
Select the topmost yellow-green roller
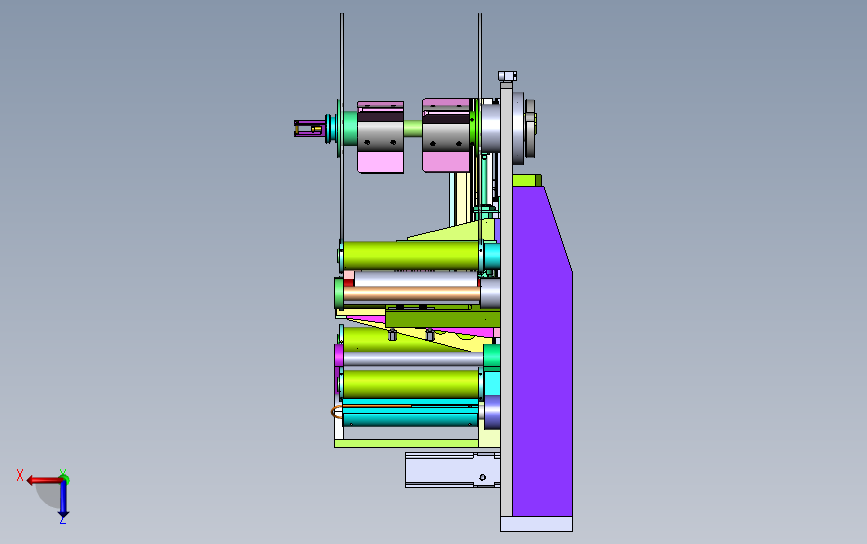point(411,255)
